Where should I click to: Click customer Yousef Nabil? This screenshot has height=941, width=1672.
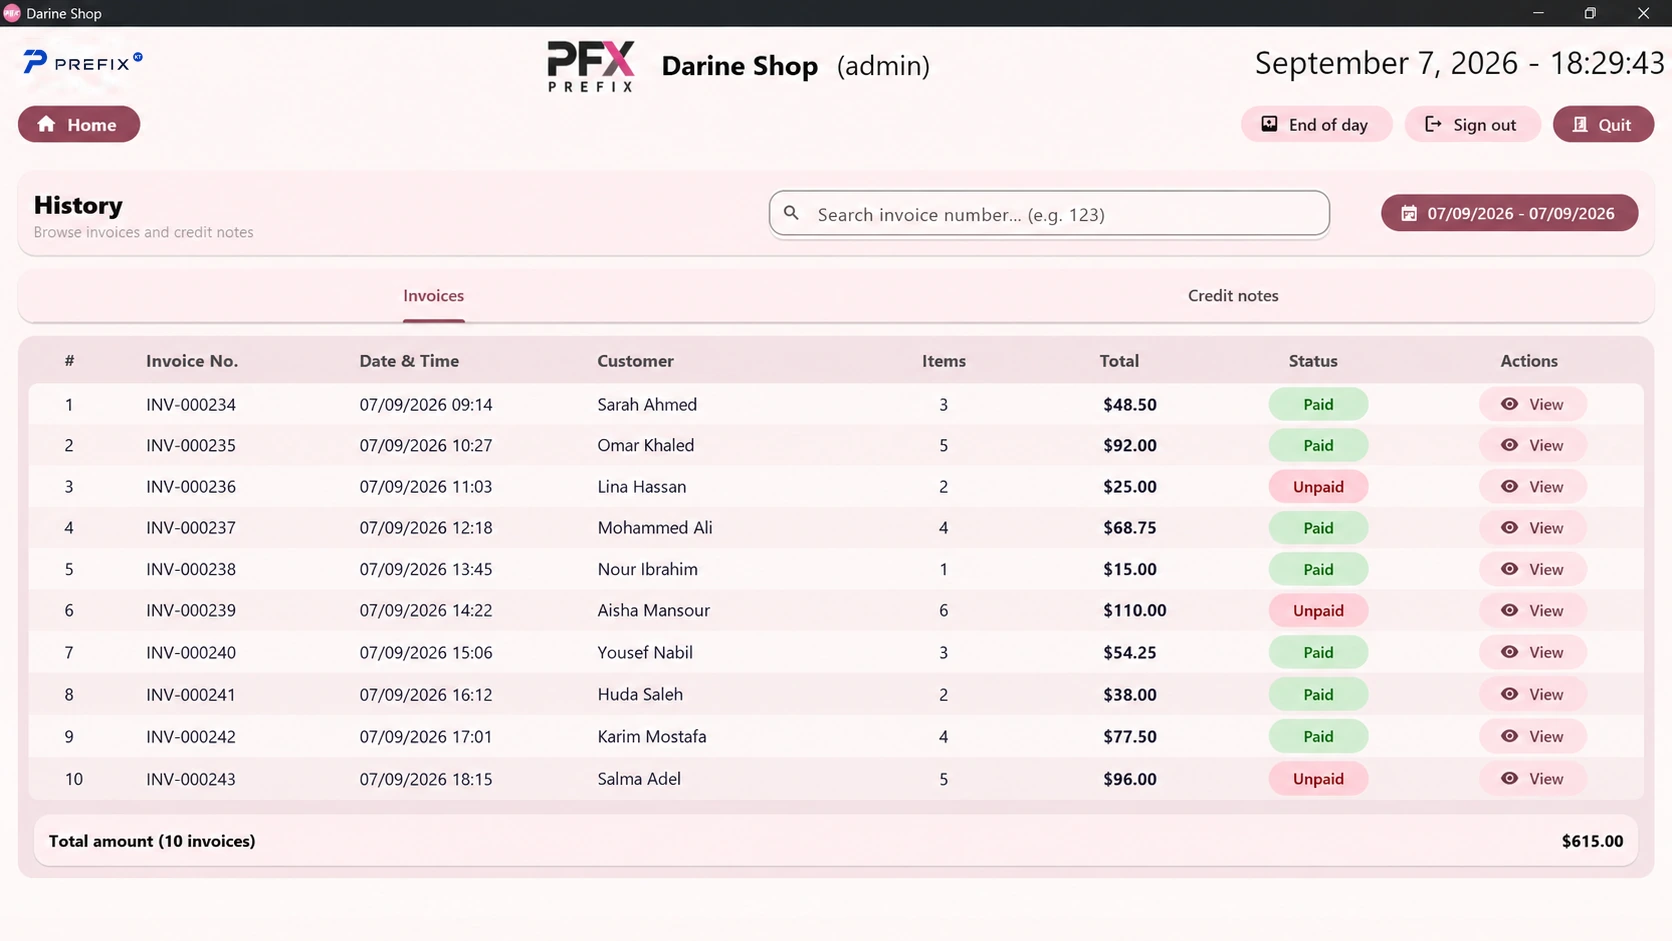645,652
